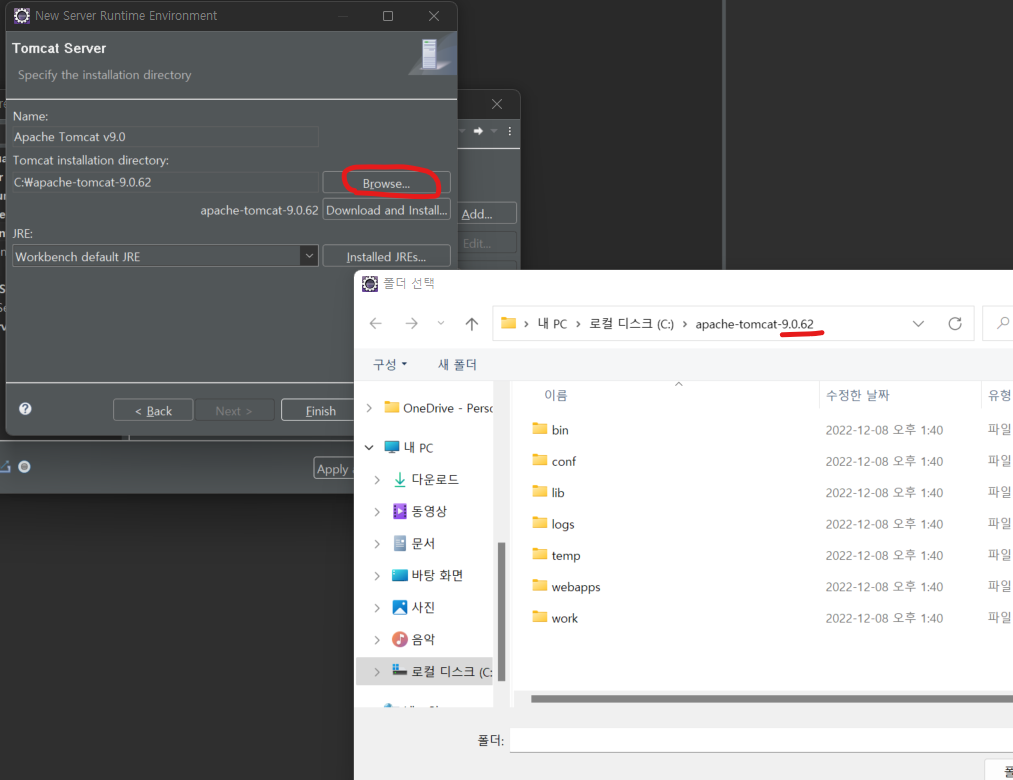Click 새 폴더 new folder button
This screenshot has width=1013, height=780.
457,364
